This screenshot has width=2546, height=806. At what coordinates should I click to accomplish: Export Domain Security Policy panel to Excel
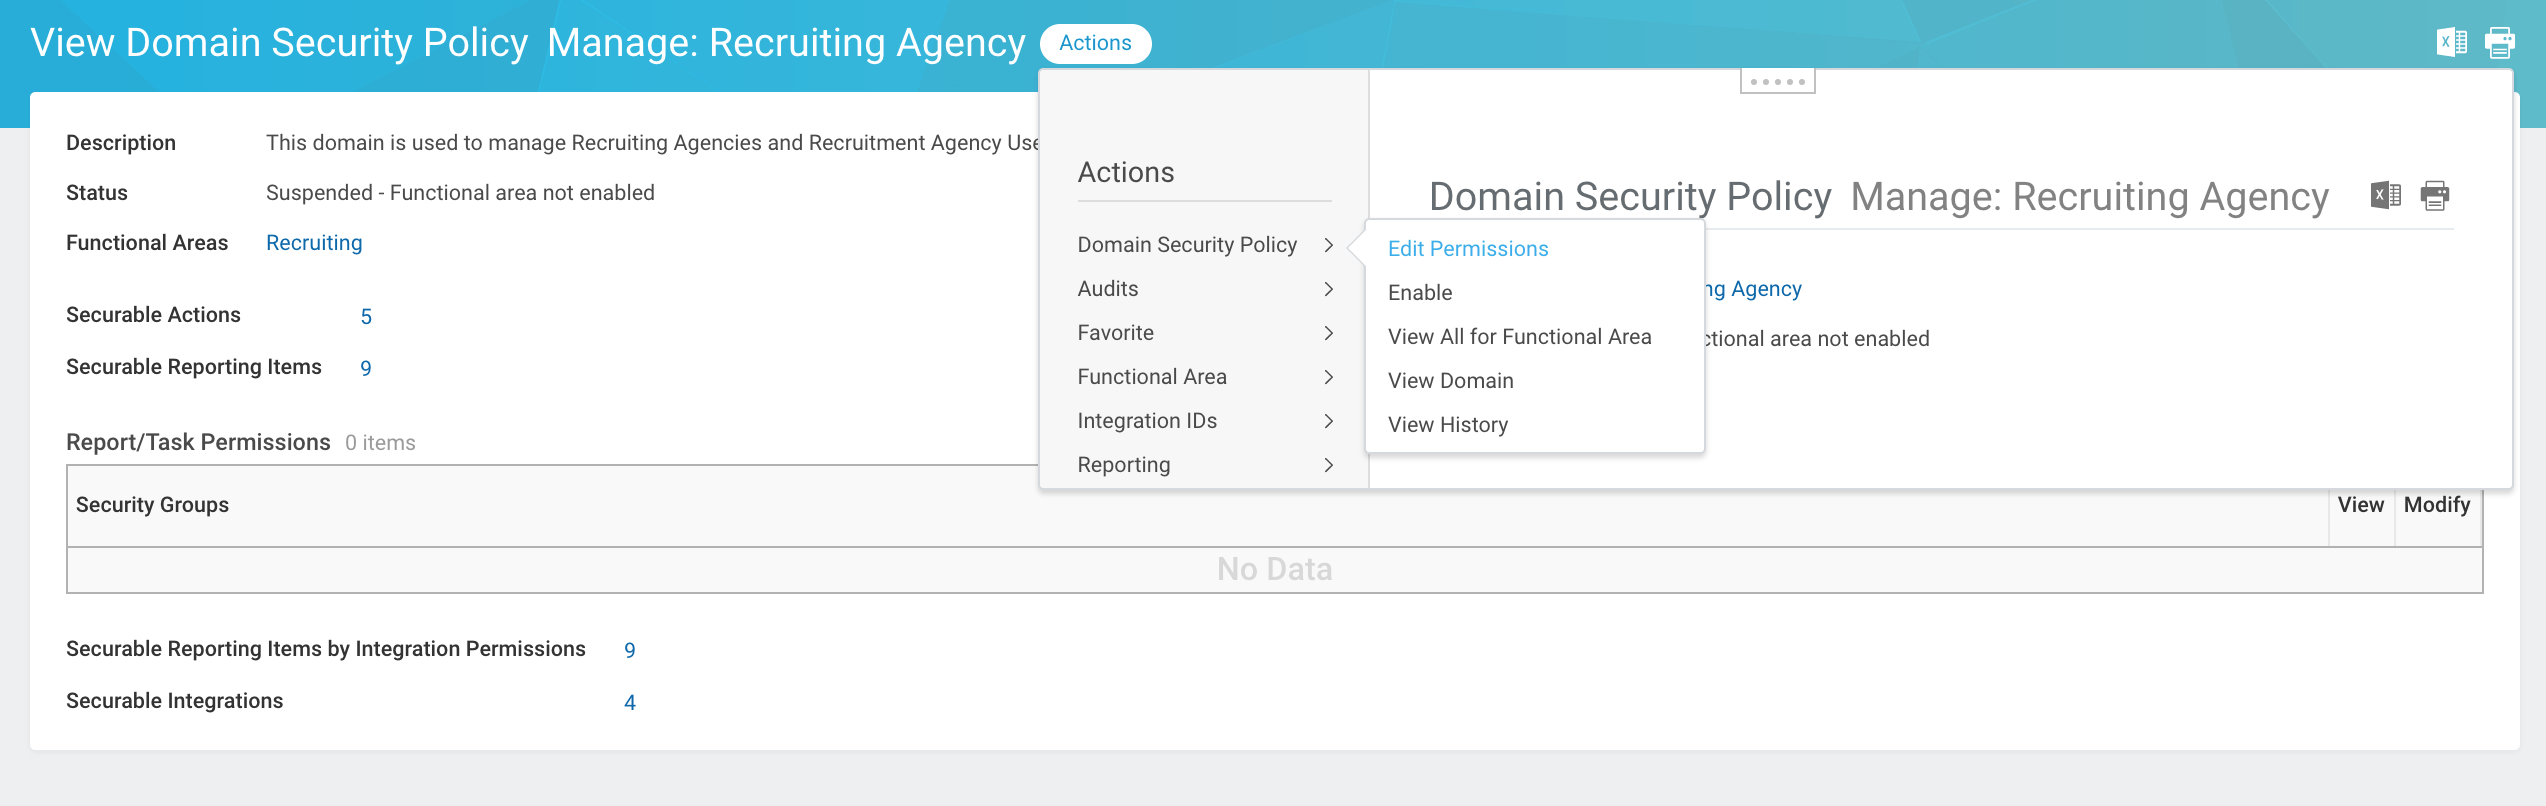click(2385, 196)
